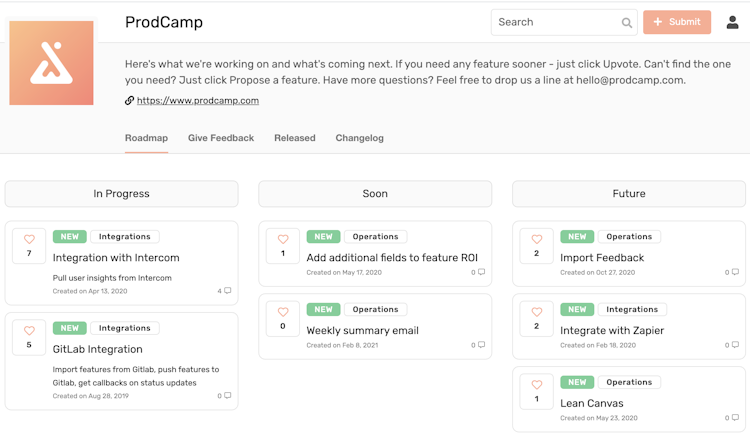Go to Changelog tab
750x437 pixels.
point(359,138)
